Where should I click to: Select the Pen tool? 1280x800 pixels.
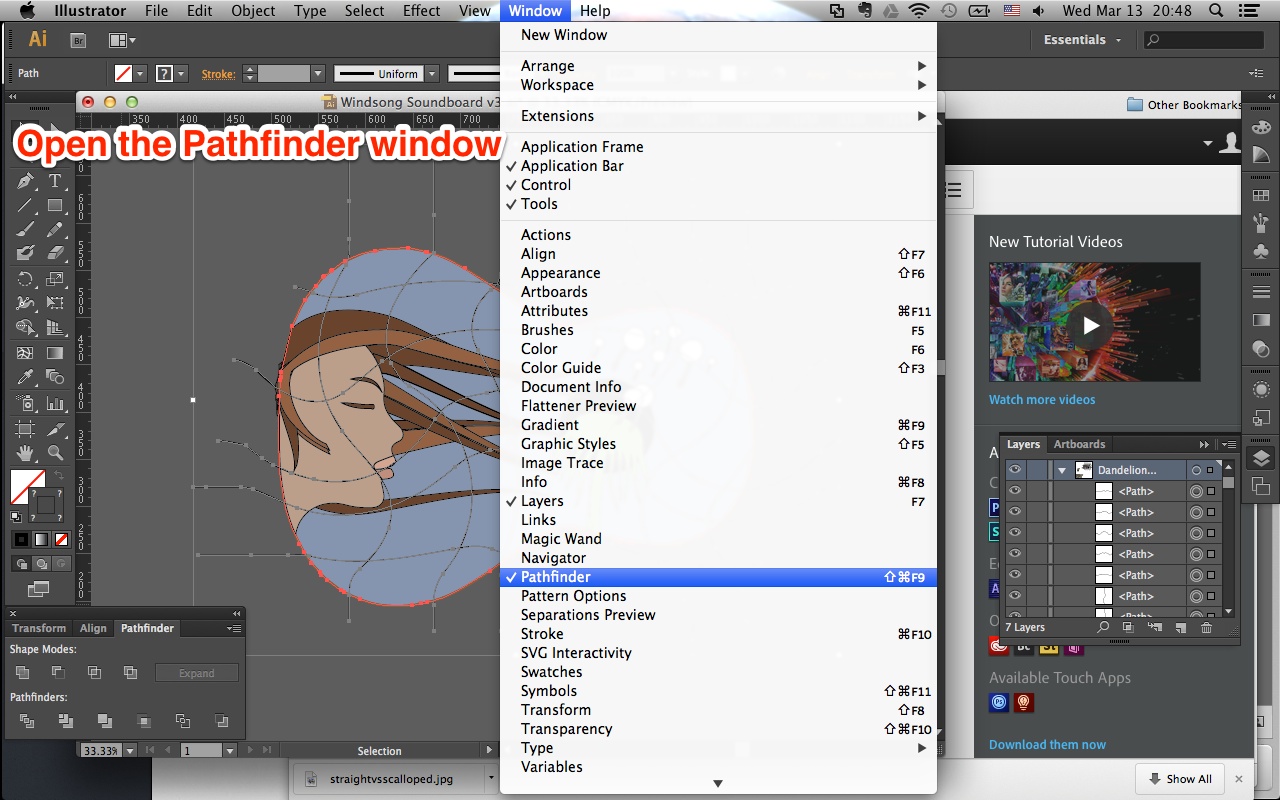(25, 181)
